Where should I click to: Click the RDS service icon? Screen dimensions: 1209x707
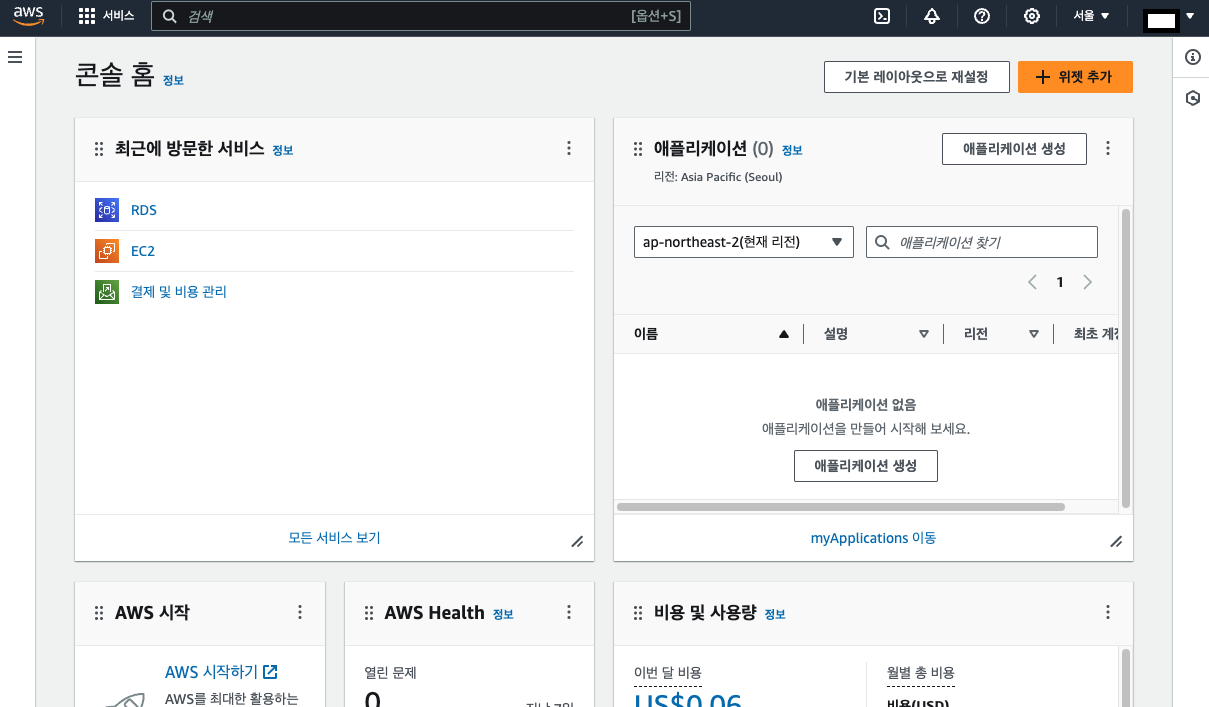pos(107,210)
